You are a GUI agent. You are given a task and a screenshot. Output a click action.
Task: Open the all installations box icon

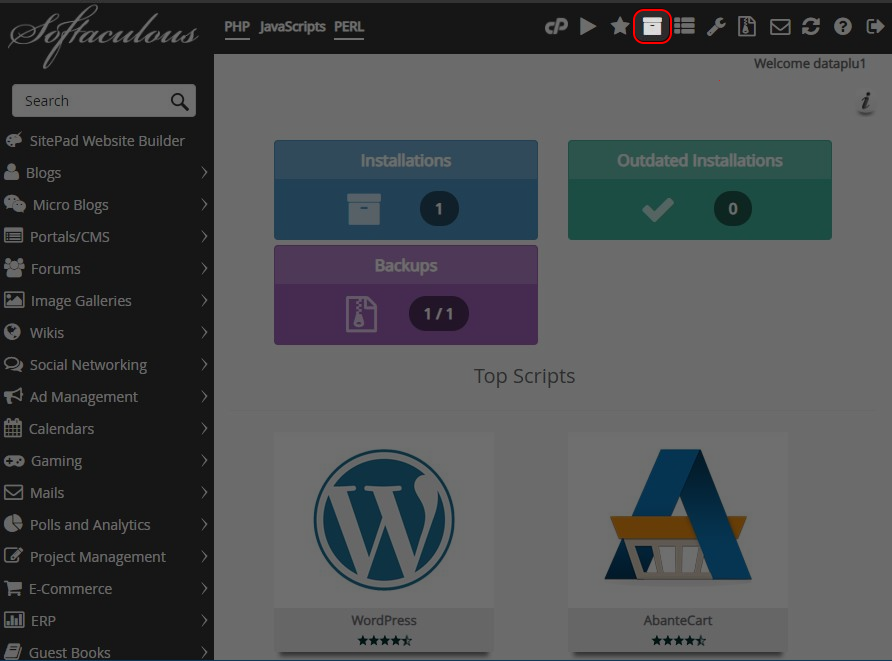tap(652, 27)
